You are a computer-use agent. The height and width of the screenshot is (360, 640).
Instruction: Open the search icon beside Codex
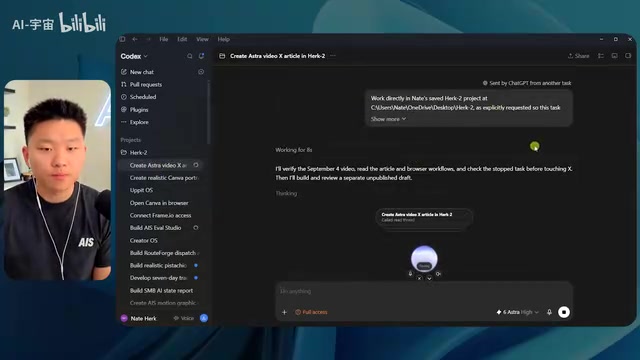click(x=189, y=56)
